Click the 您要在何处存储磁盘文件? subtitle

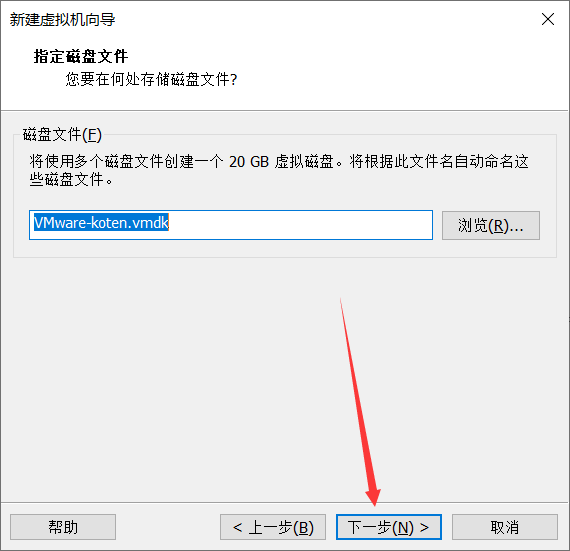coord(151,79)
